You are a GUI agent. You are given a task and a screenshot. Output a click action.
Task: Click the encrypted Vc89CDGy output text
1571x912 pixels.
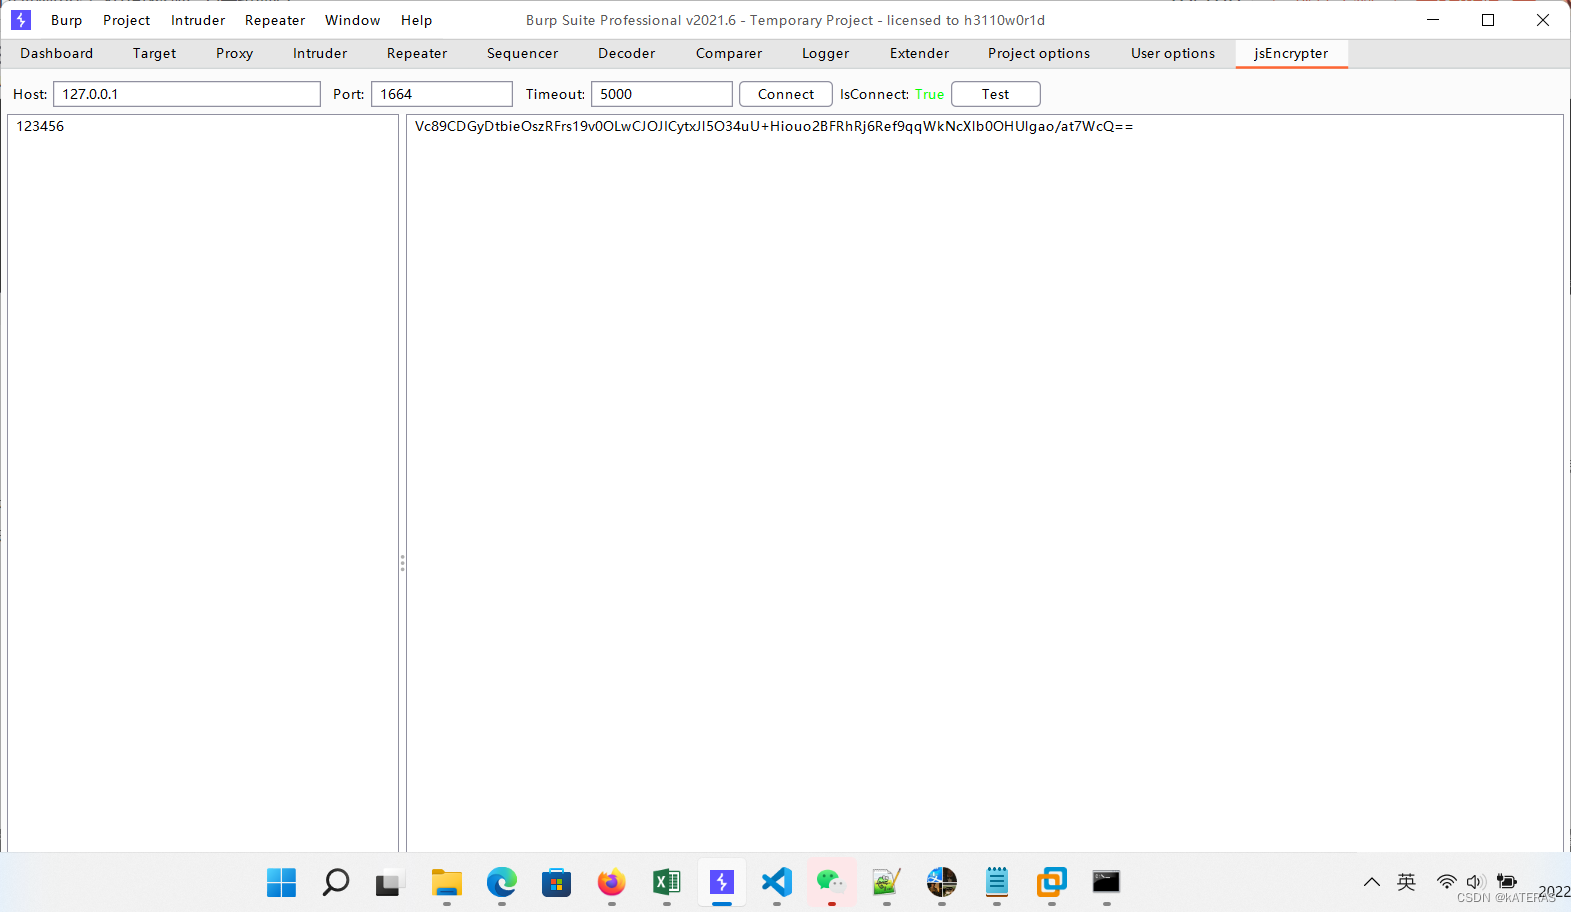point(774,126)
